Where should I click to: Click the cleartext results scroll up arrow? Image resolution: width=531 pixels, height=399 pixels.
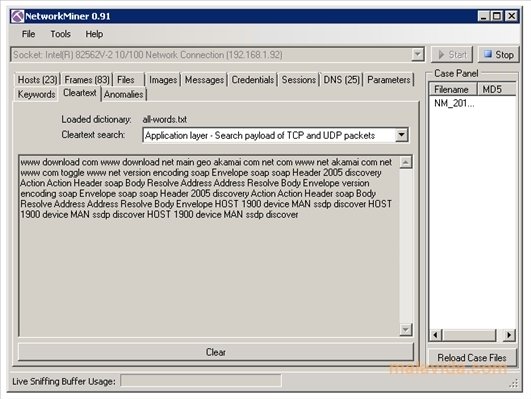[406, 162]
